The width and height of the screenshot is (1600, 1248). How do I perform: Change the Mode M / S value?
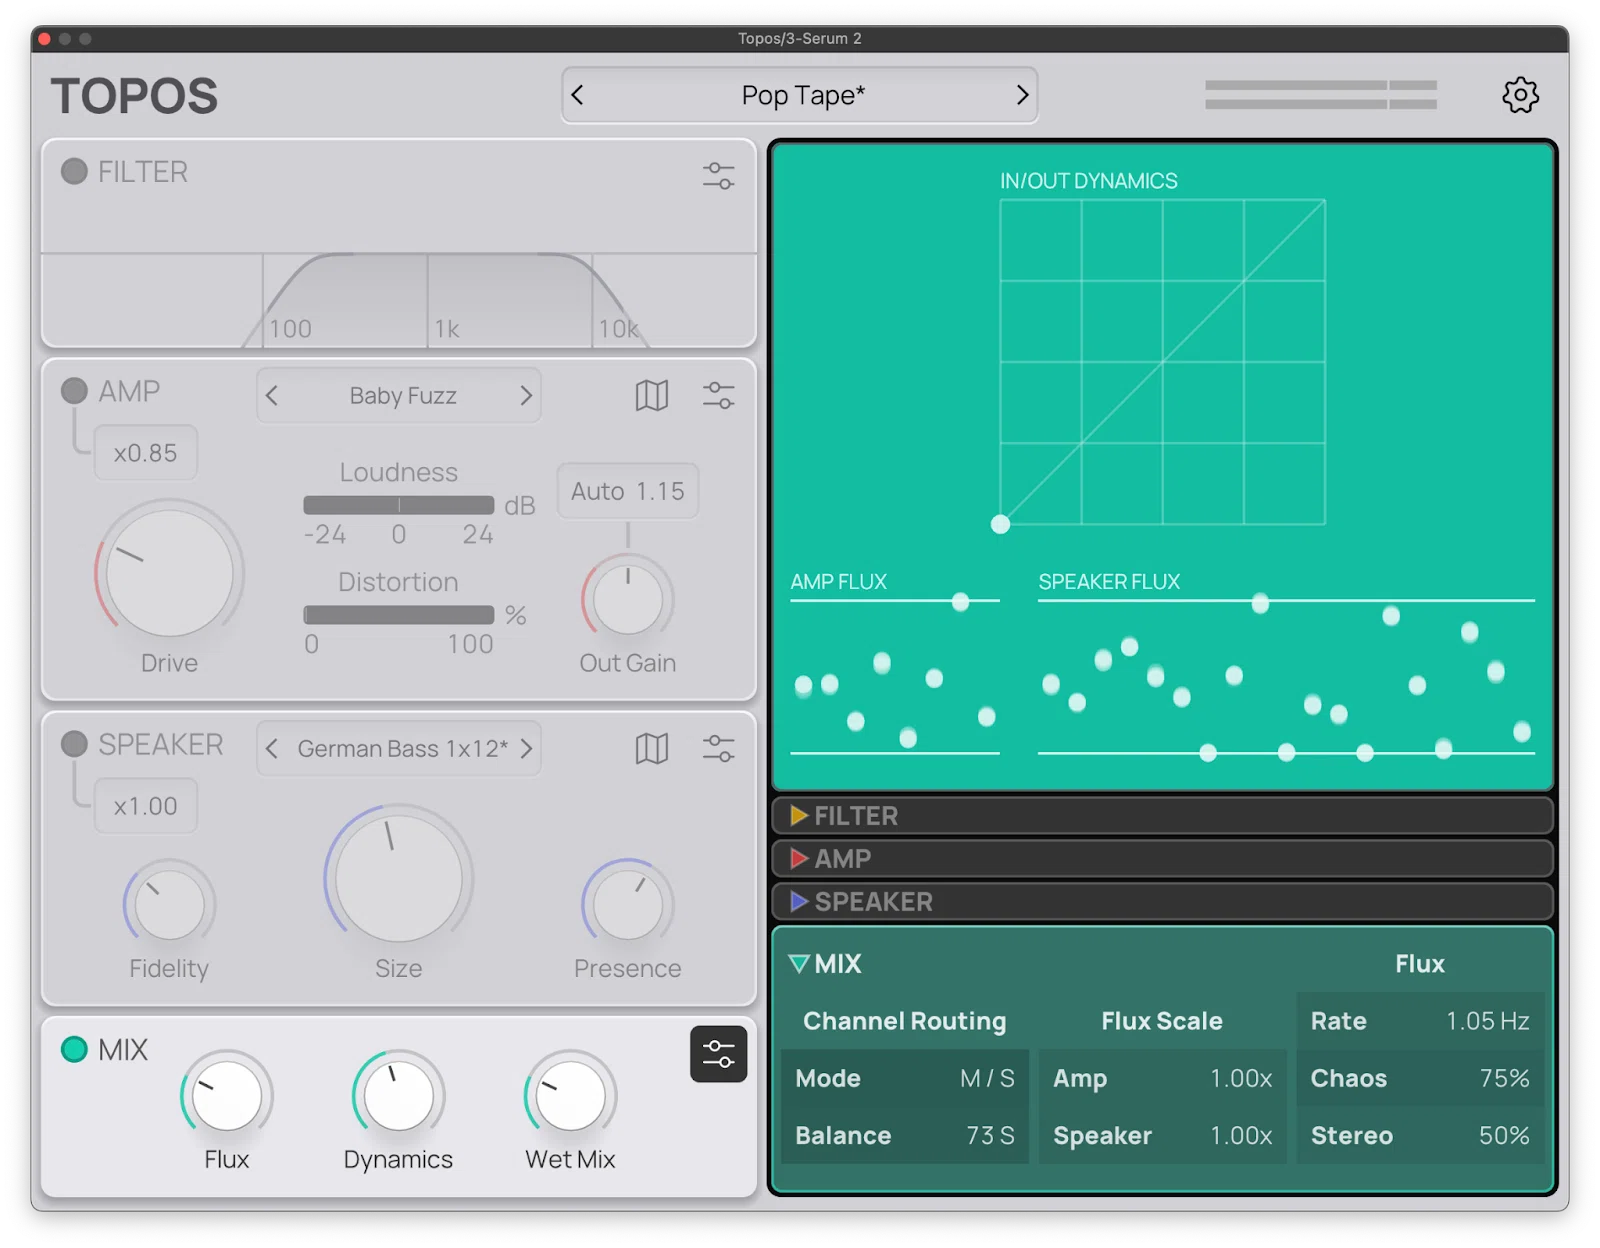(986, 1078)
